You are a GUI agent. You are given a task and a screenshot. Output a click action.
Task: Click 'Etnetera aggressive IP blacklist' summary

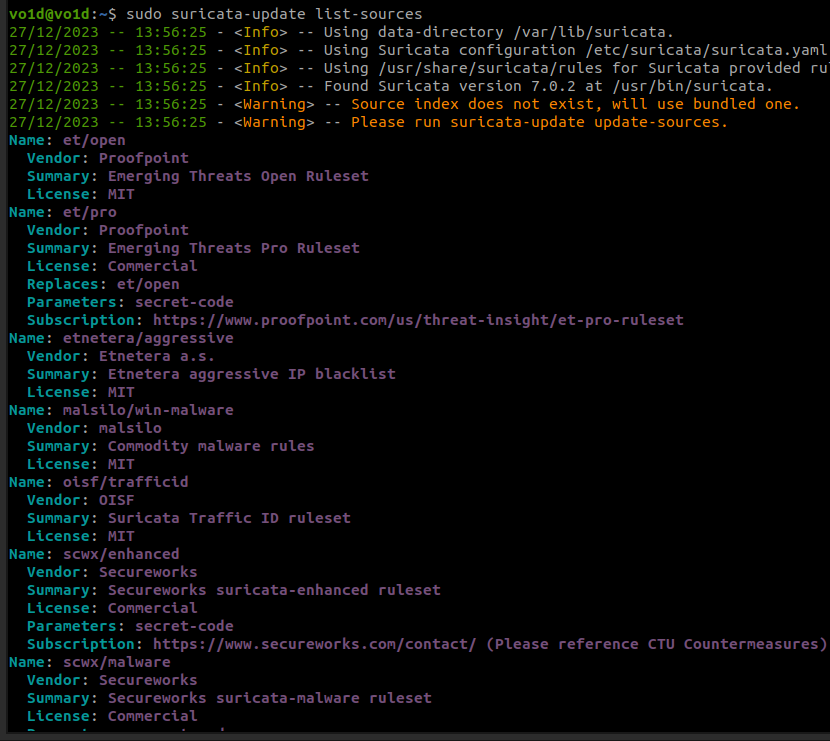click(252, 374)
